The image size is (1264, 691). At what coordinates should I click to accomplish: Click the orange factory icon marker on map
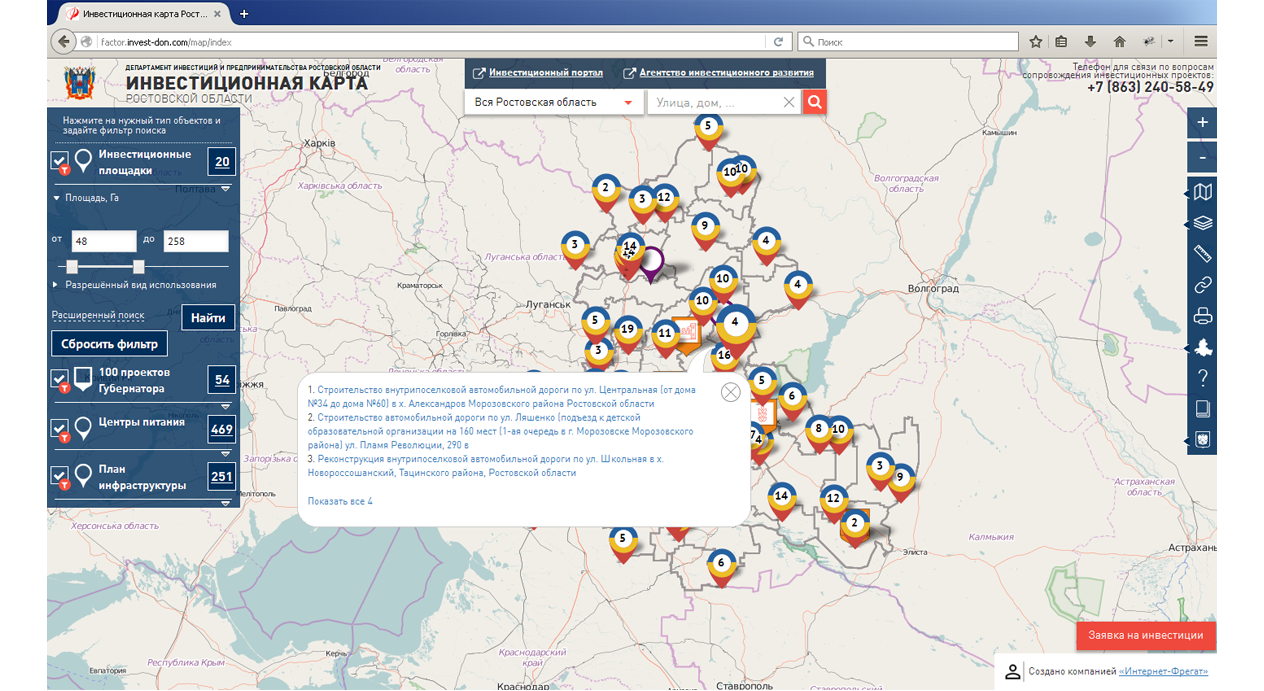pyautogui.click(x=686, y=333)
